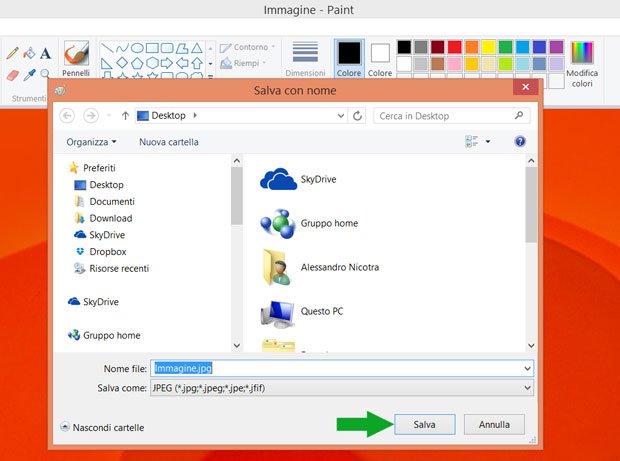Click the Annulla button
Image resolution: width=620 pixels, height=461 pixels.
point(494,425)
